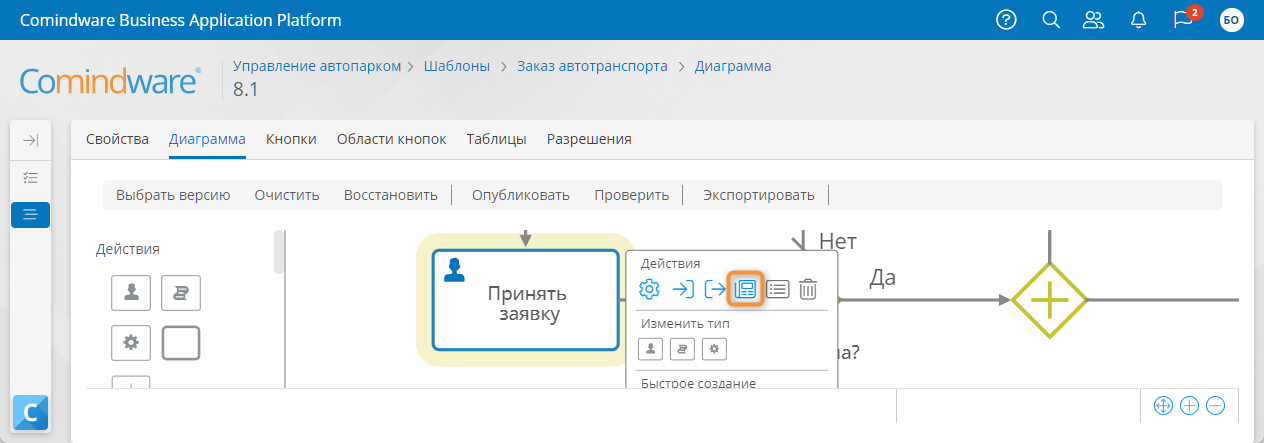Switch to the Области кнопок tab

(x=391, y=139)
